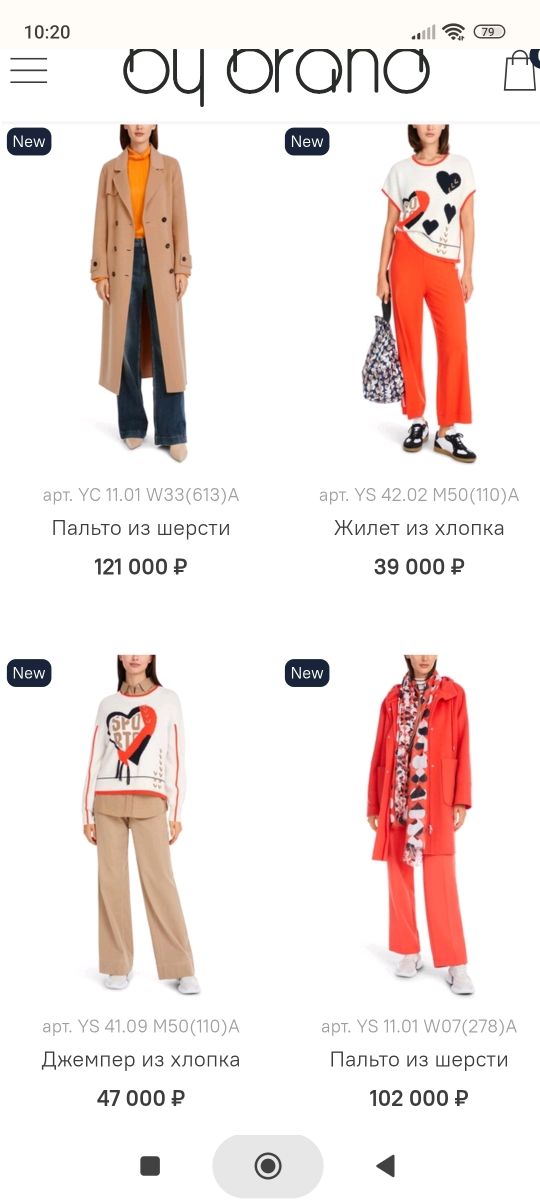Tap the New badge on red coat
The width and height of the screenshot is (540, 1200).
307,673
